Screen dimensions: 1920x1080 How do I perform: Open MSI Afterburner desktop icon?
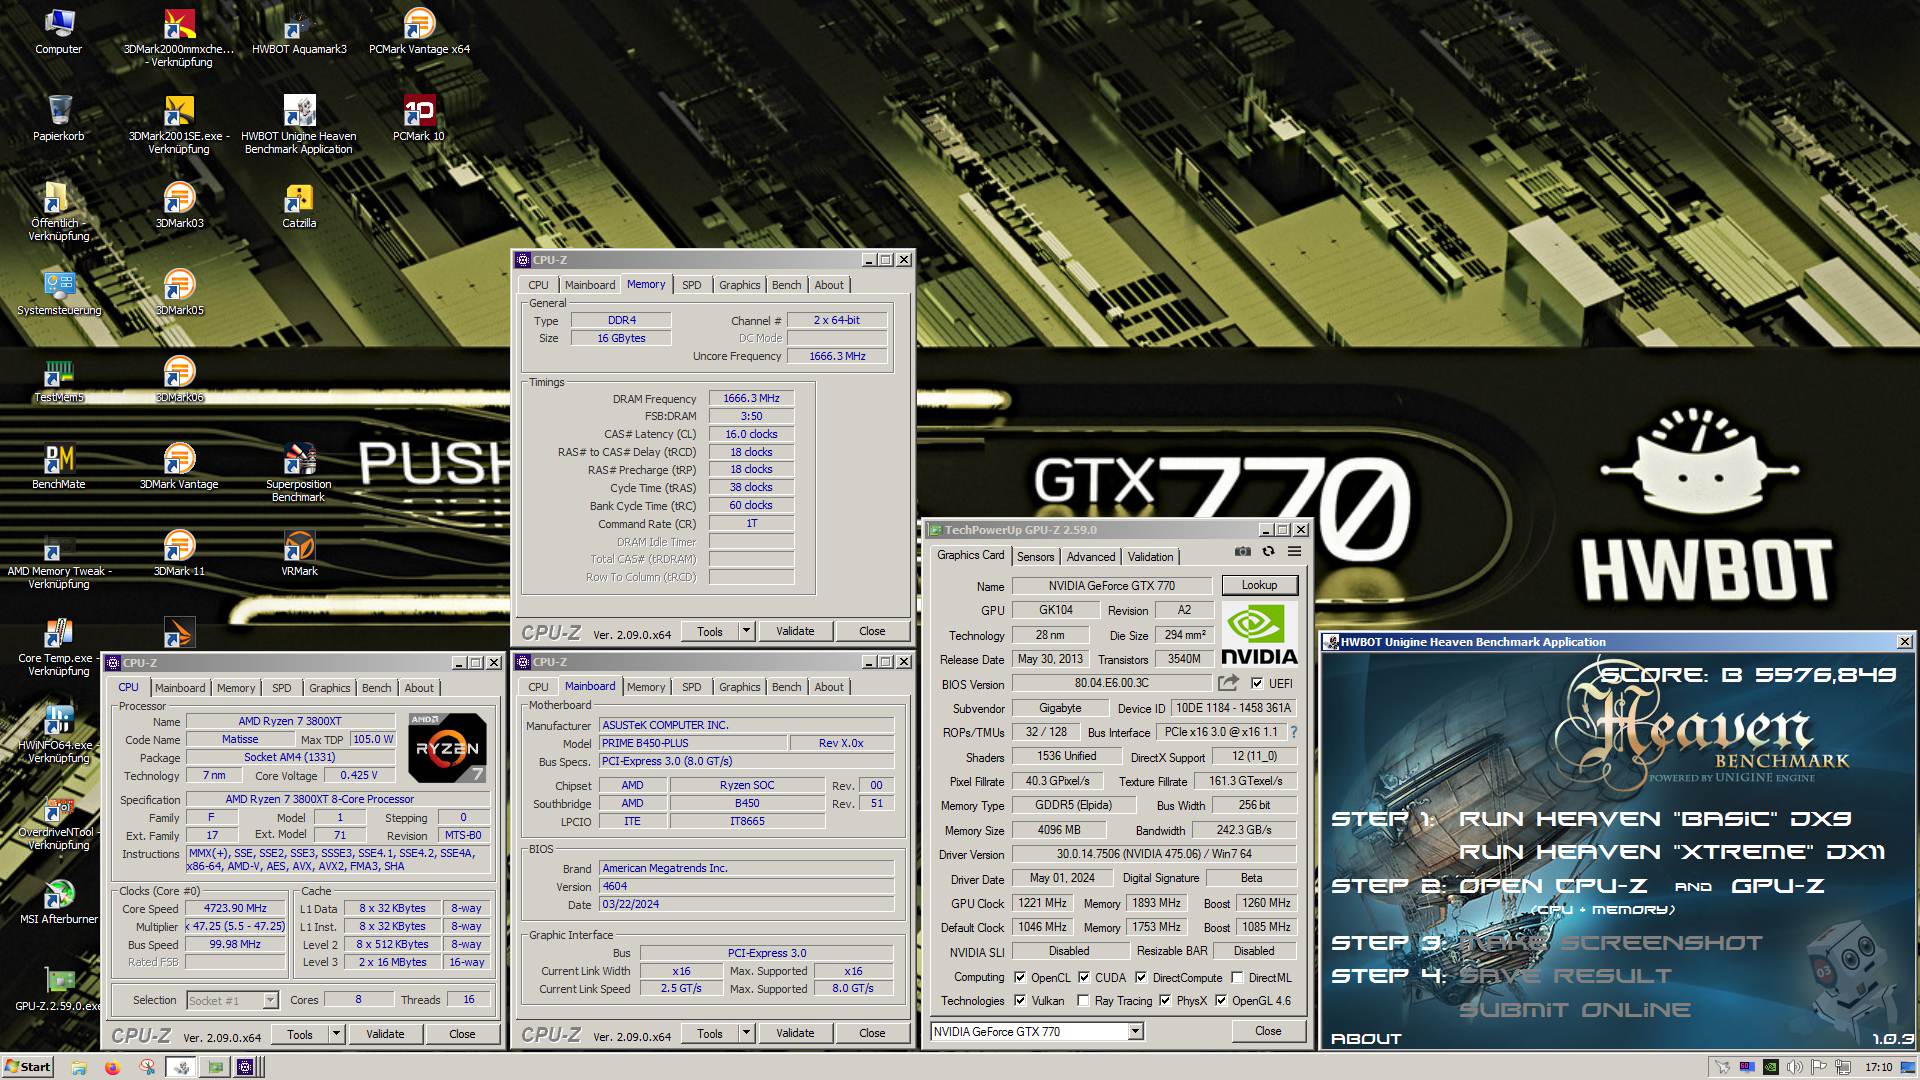pyautogui.click(x=59, y=902)
